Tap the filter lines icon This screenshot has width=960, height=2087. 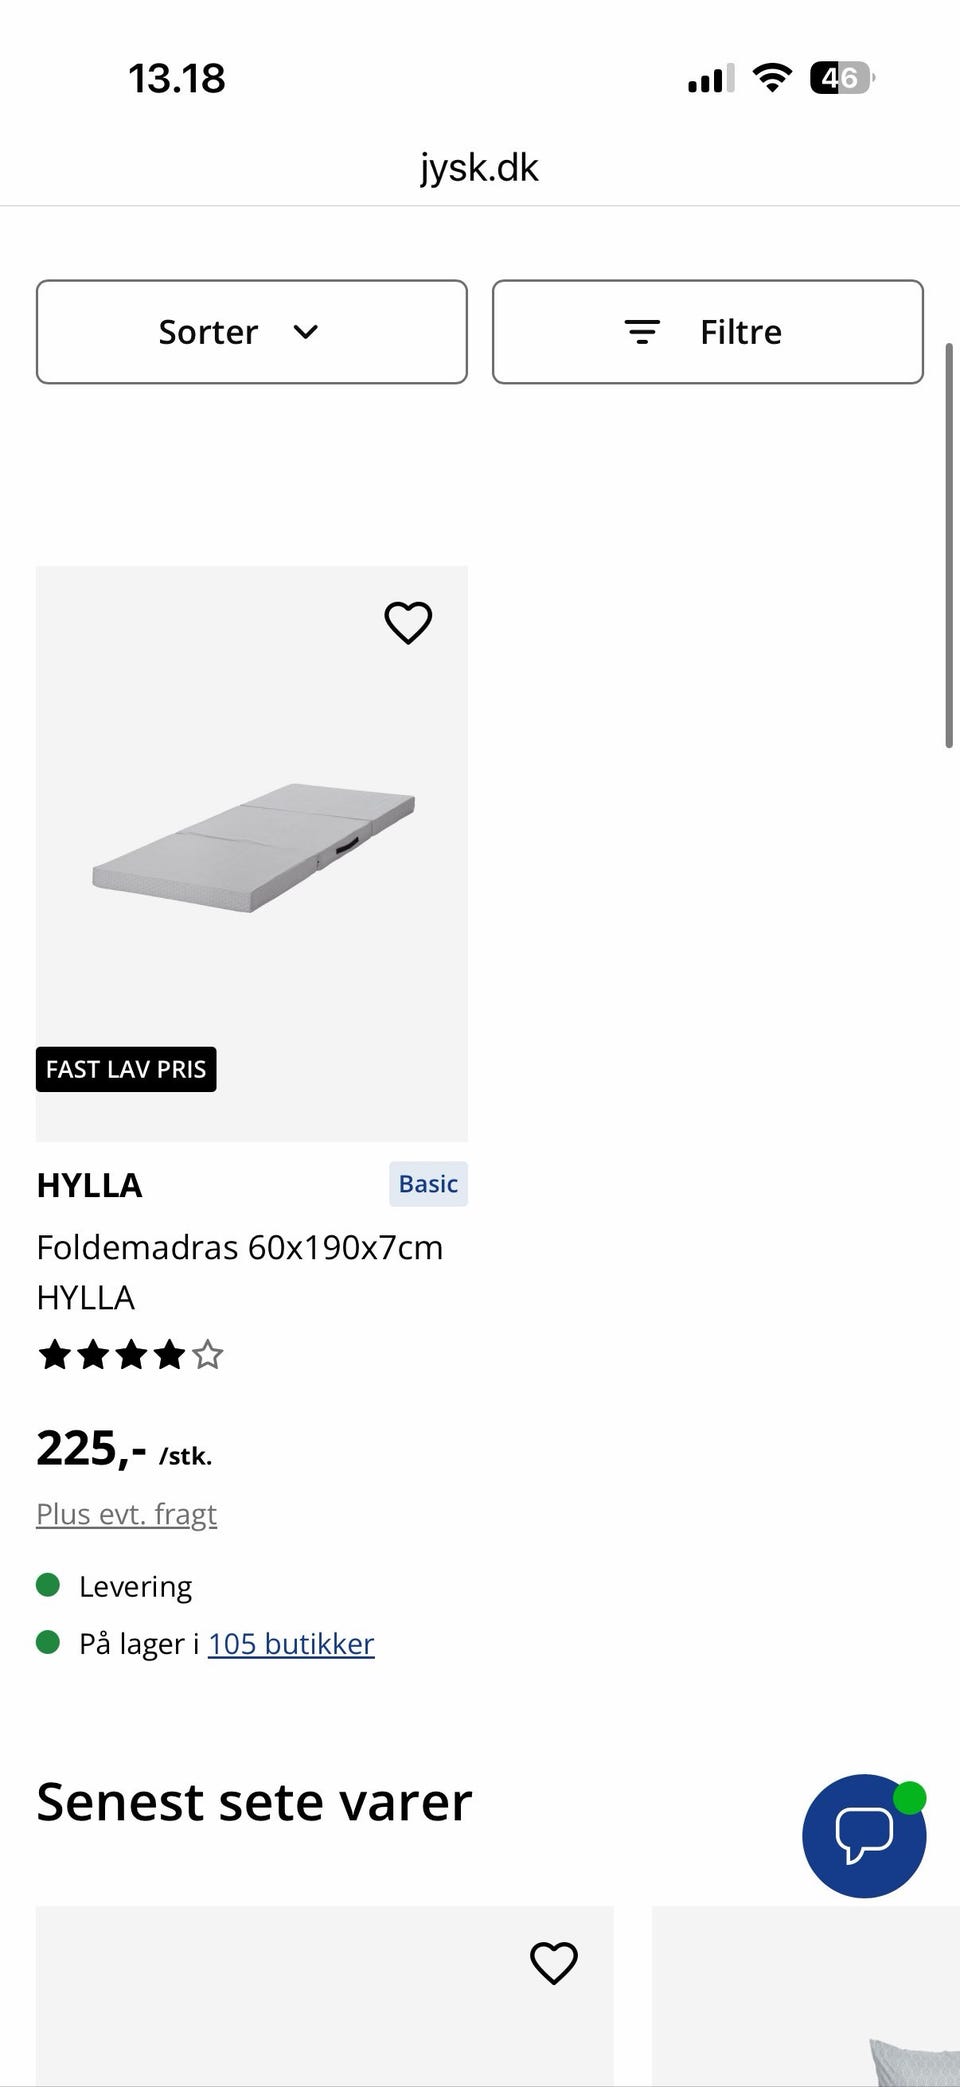642,332
